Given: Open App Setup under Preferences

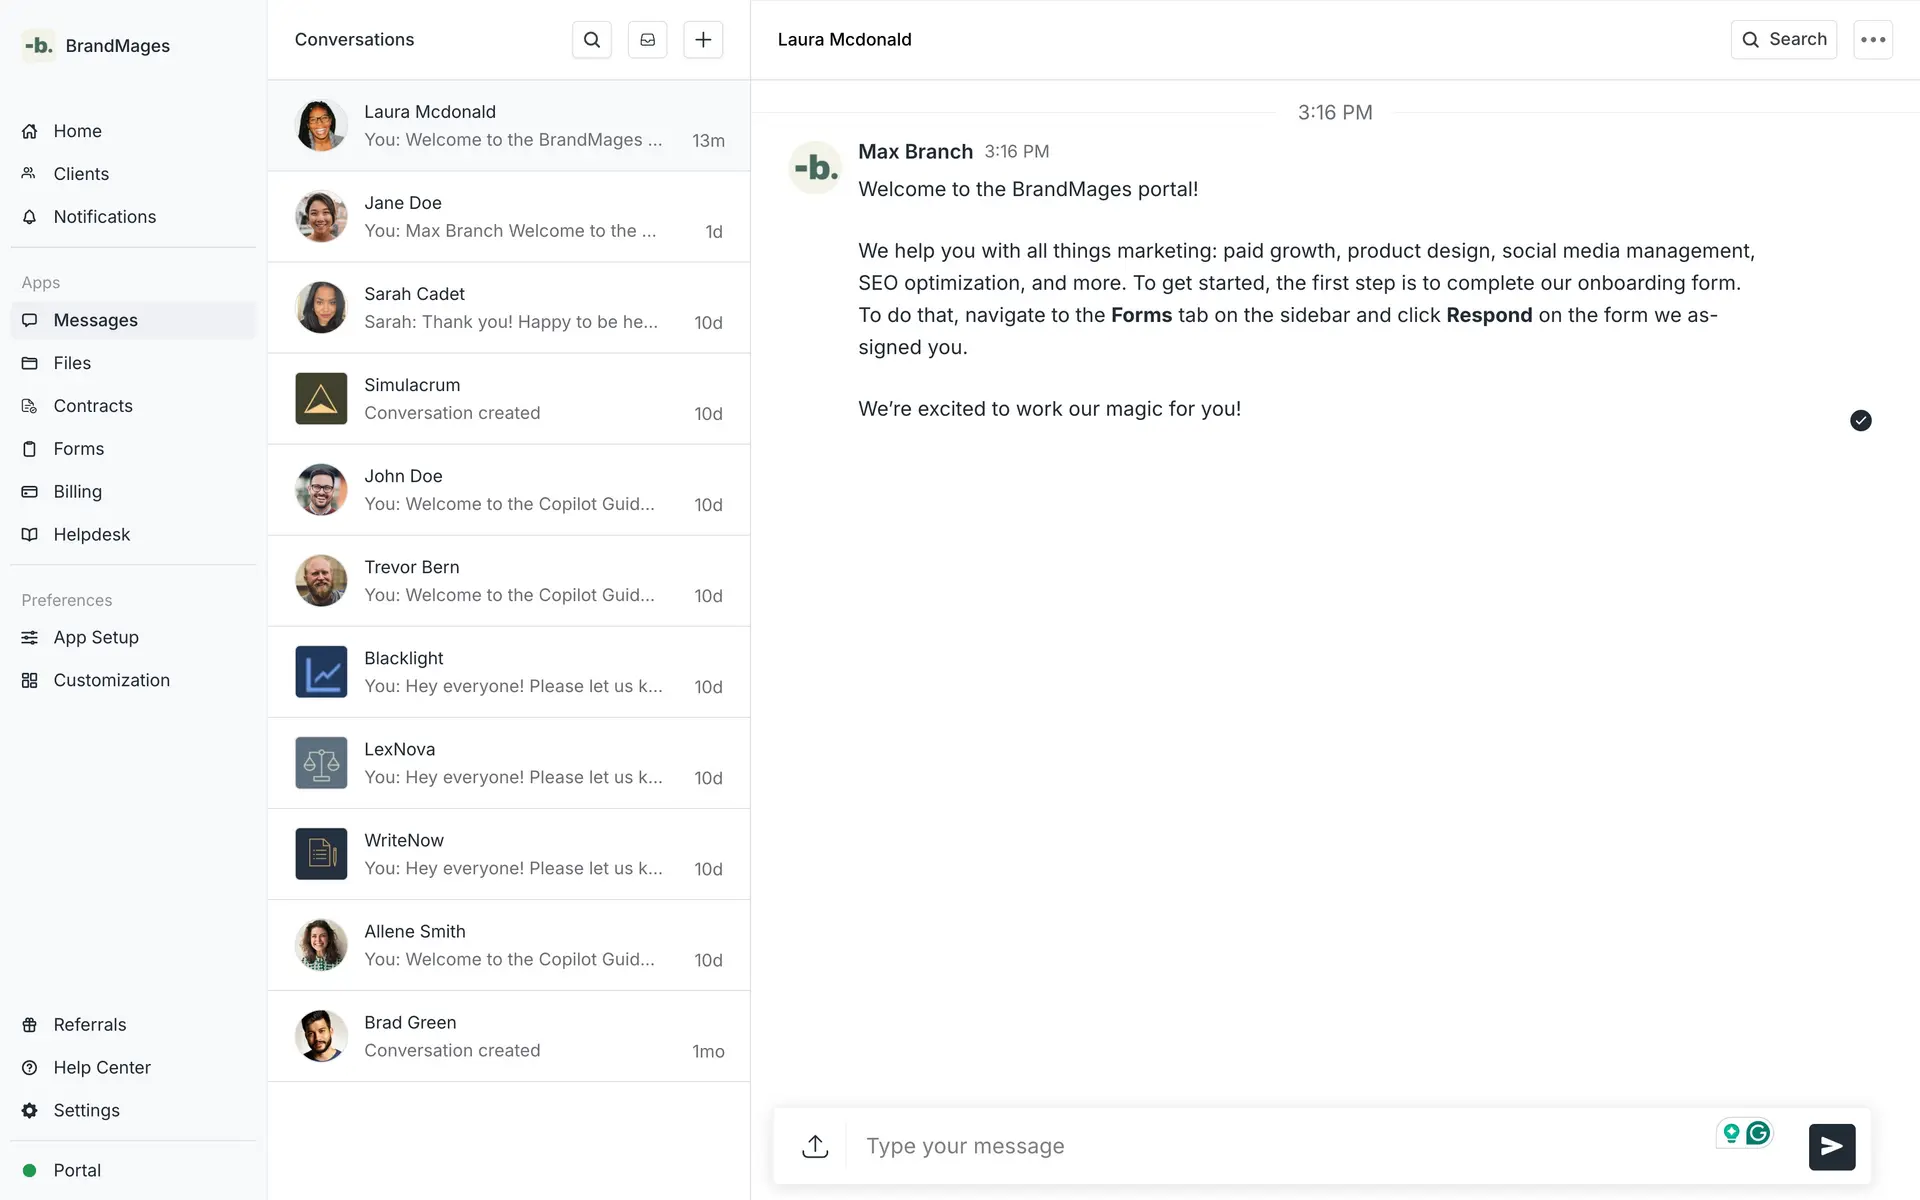Looking at the screenshot, I should 96,637.
